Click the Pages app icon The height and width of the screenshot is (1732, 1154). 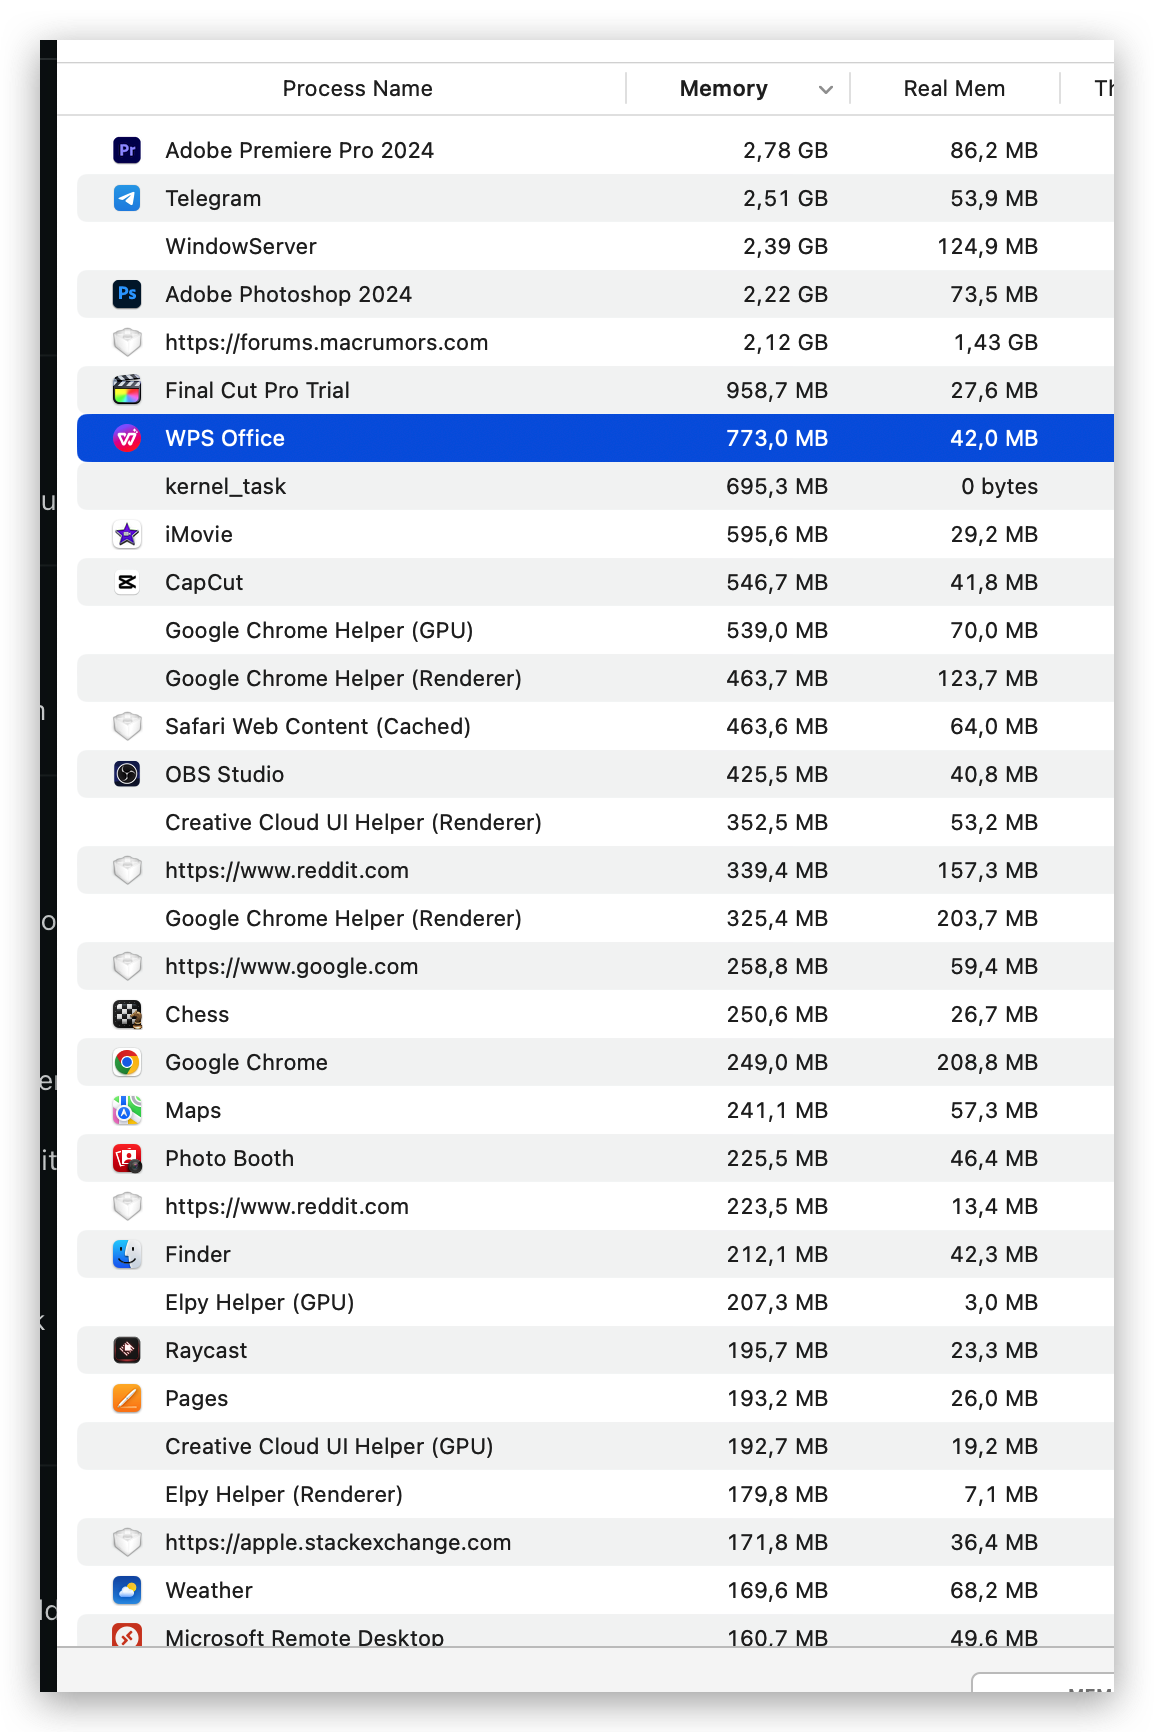pos(127,1398)
